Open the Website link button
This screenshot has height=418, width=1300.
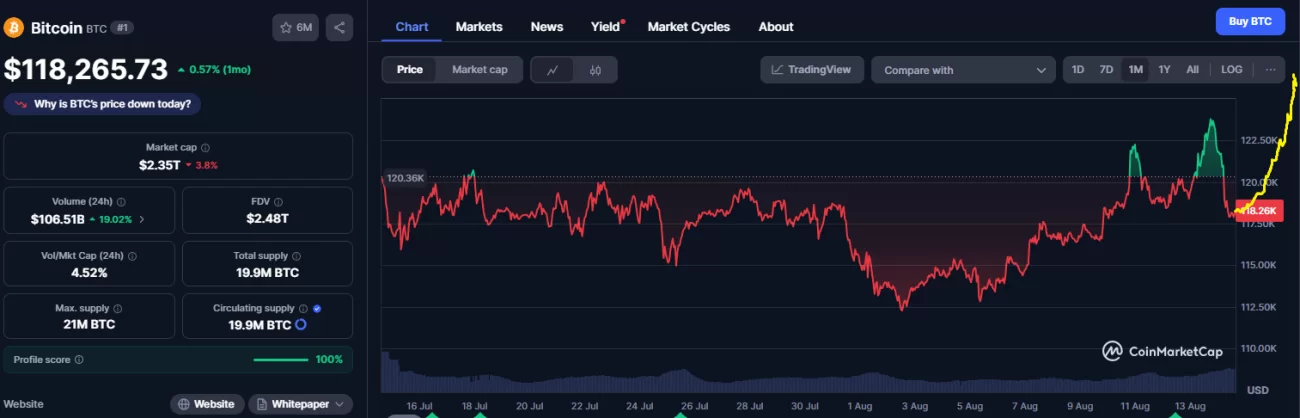207,404
